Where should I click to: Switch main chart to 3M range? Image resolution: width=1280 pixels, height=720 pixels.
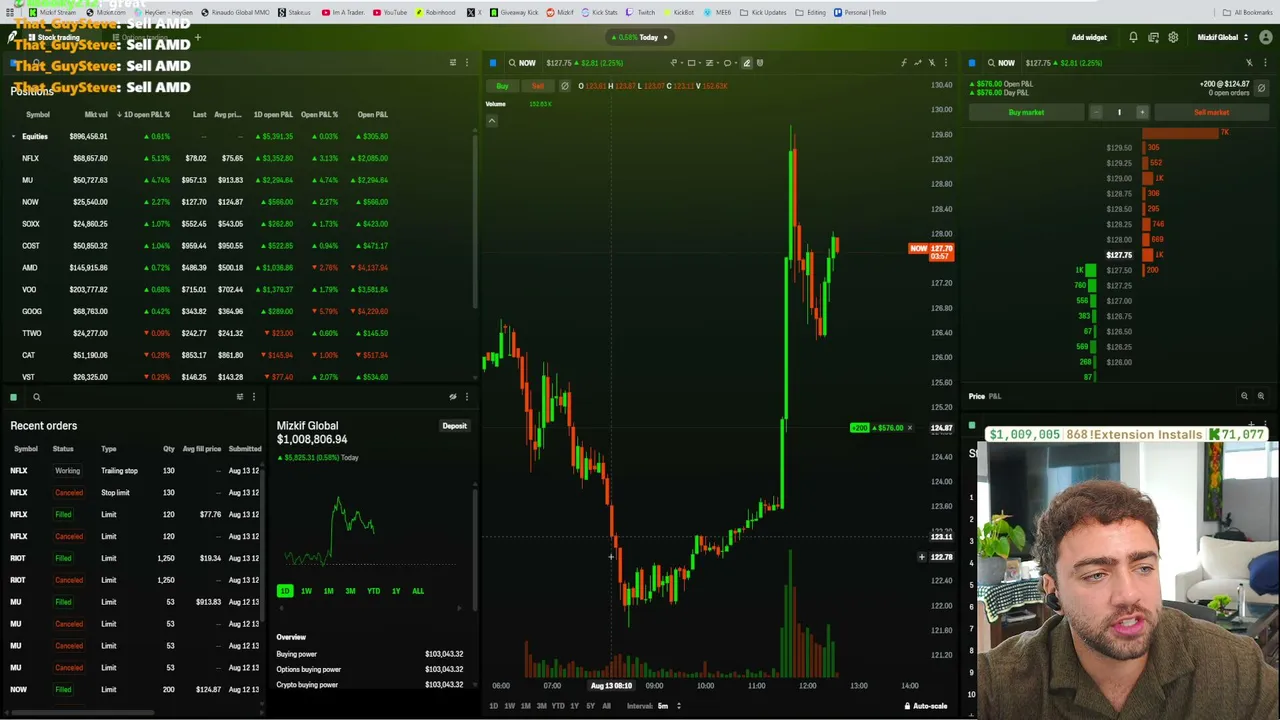point(541,706)
